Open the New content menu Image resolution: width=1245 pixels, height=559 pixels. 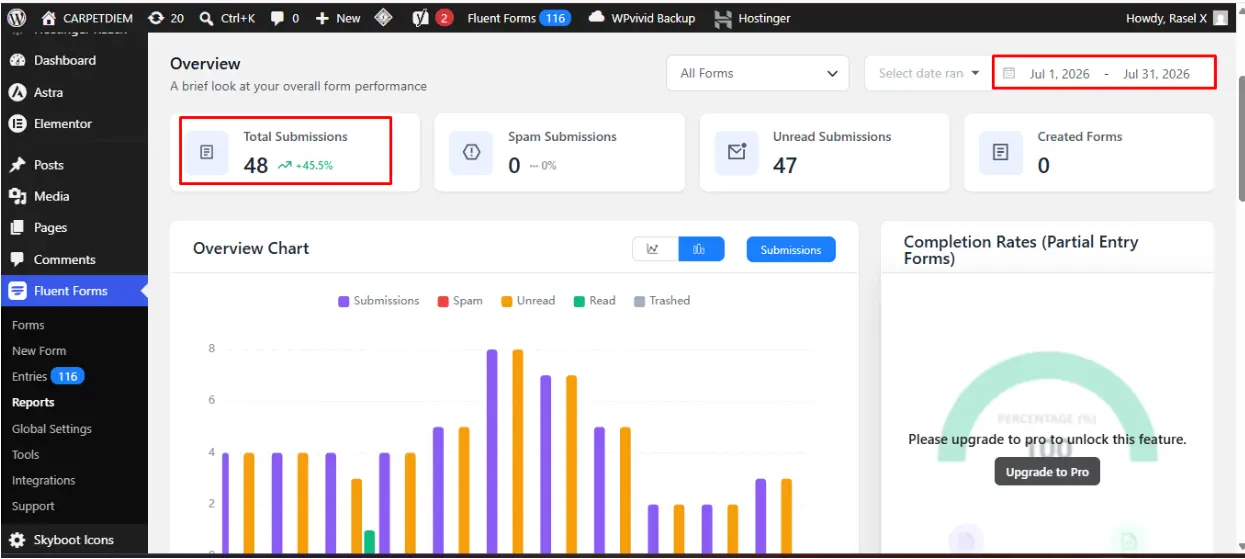pyautogui.click(x=338, y=18)
